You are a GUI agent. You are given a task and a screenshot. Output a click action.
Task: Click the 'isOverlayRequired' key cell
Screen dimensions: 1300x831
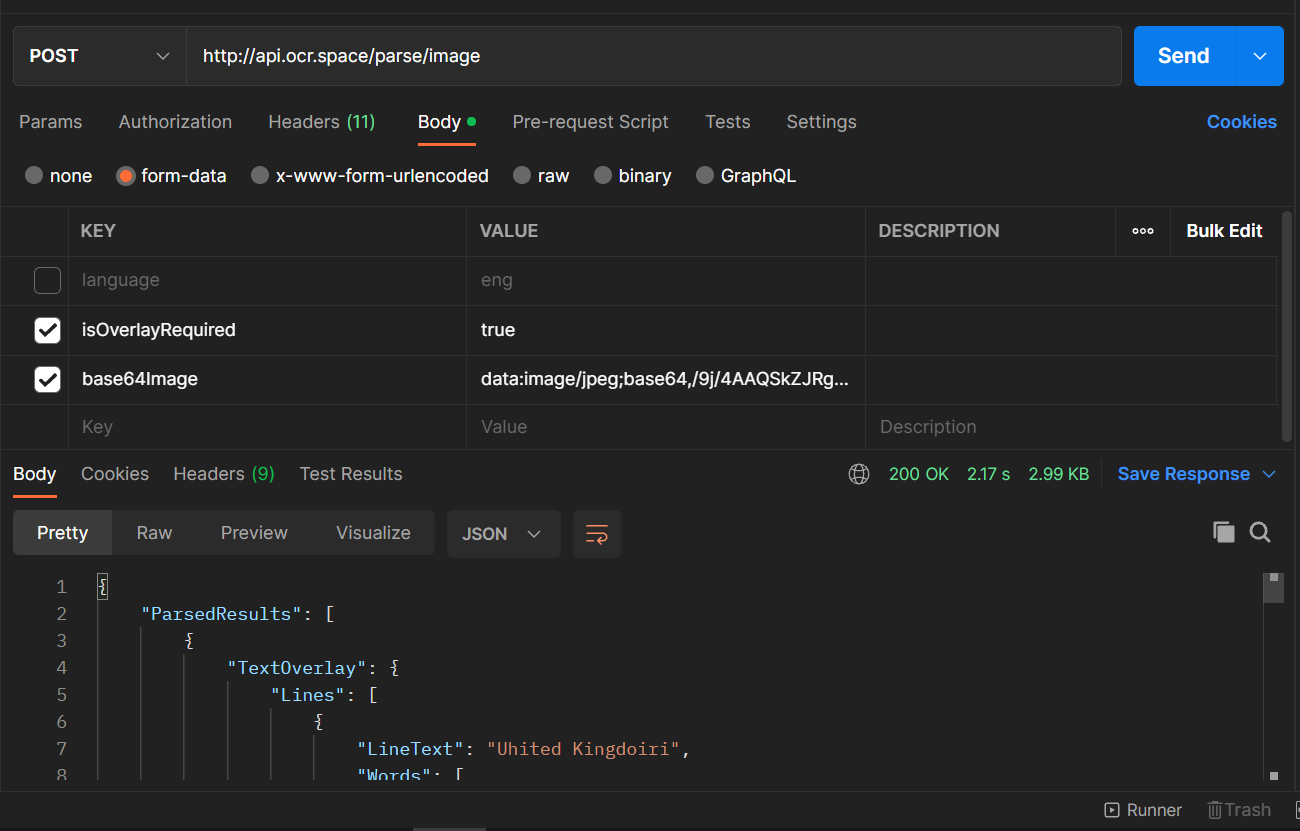(x=267, y=330)
